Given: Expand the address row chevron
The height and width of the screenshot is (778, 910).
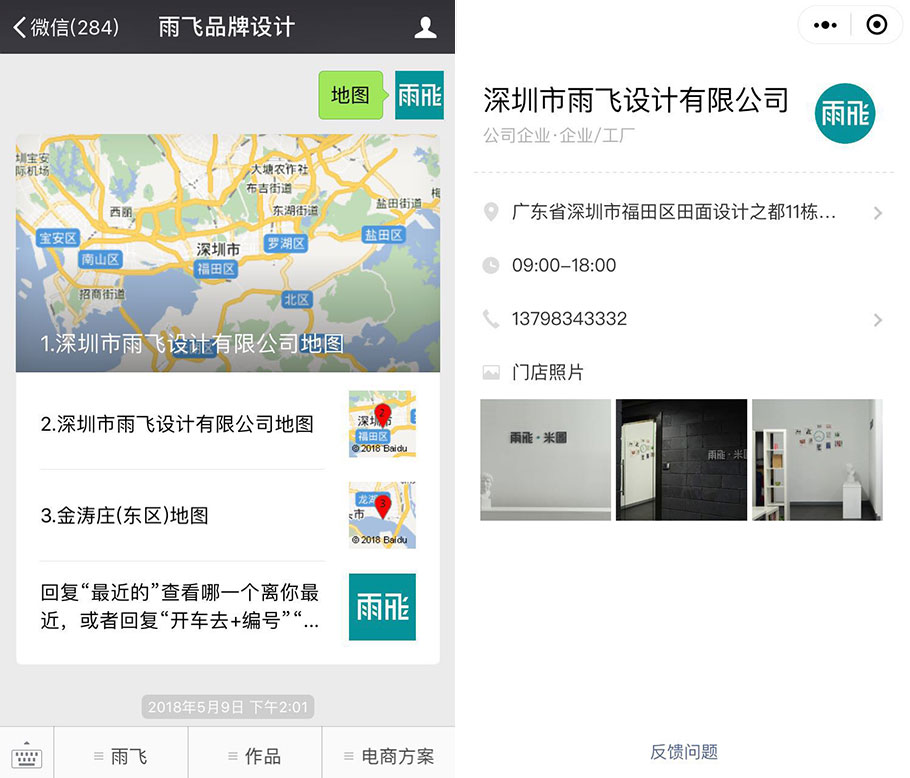Looking at the screenshot, I should click(x=878, y=213).
